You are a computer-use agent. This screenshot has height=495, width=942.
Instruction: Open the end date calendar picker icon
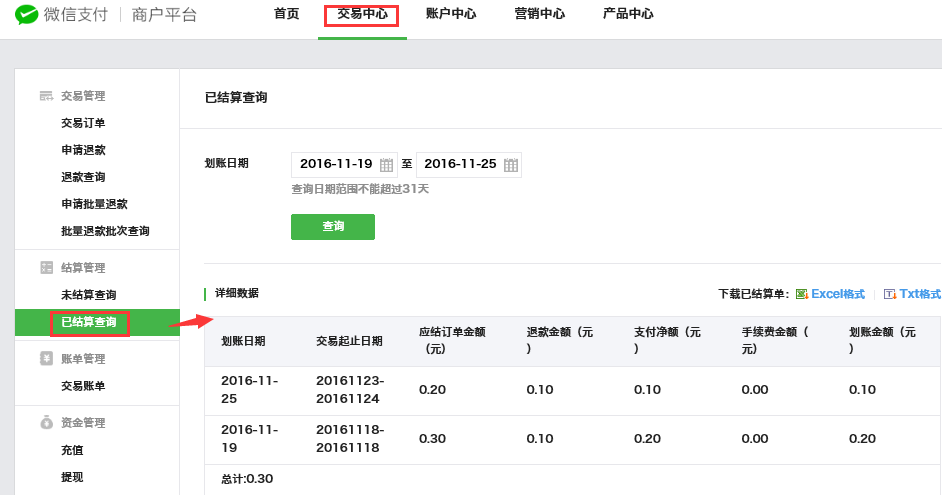pos(511,165)
